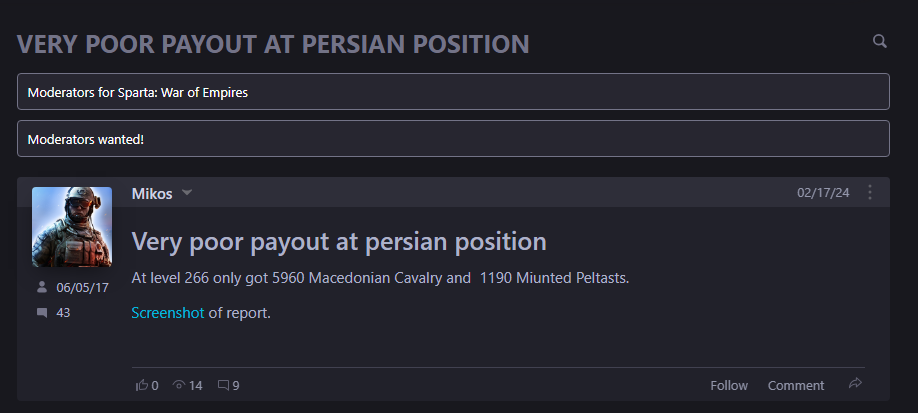Like the post with thumbs-up icon
This screenshot has height=413, width=918.
pos(142,385)
